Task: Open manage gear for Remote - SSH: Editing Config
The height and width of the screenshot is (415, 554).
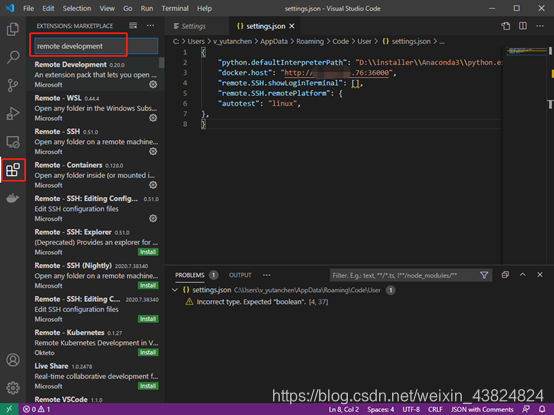Action: click(153, 218)
